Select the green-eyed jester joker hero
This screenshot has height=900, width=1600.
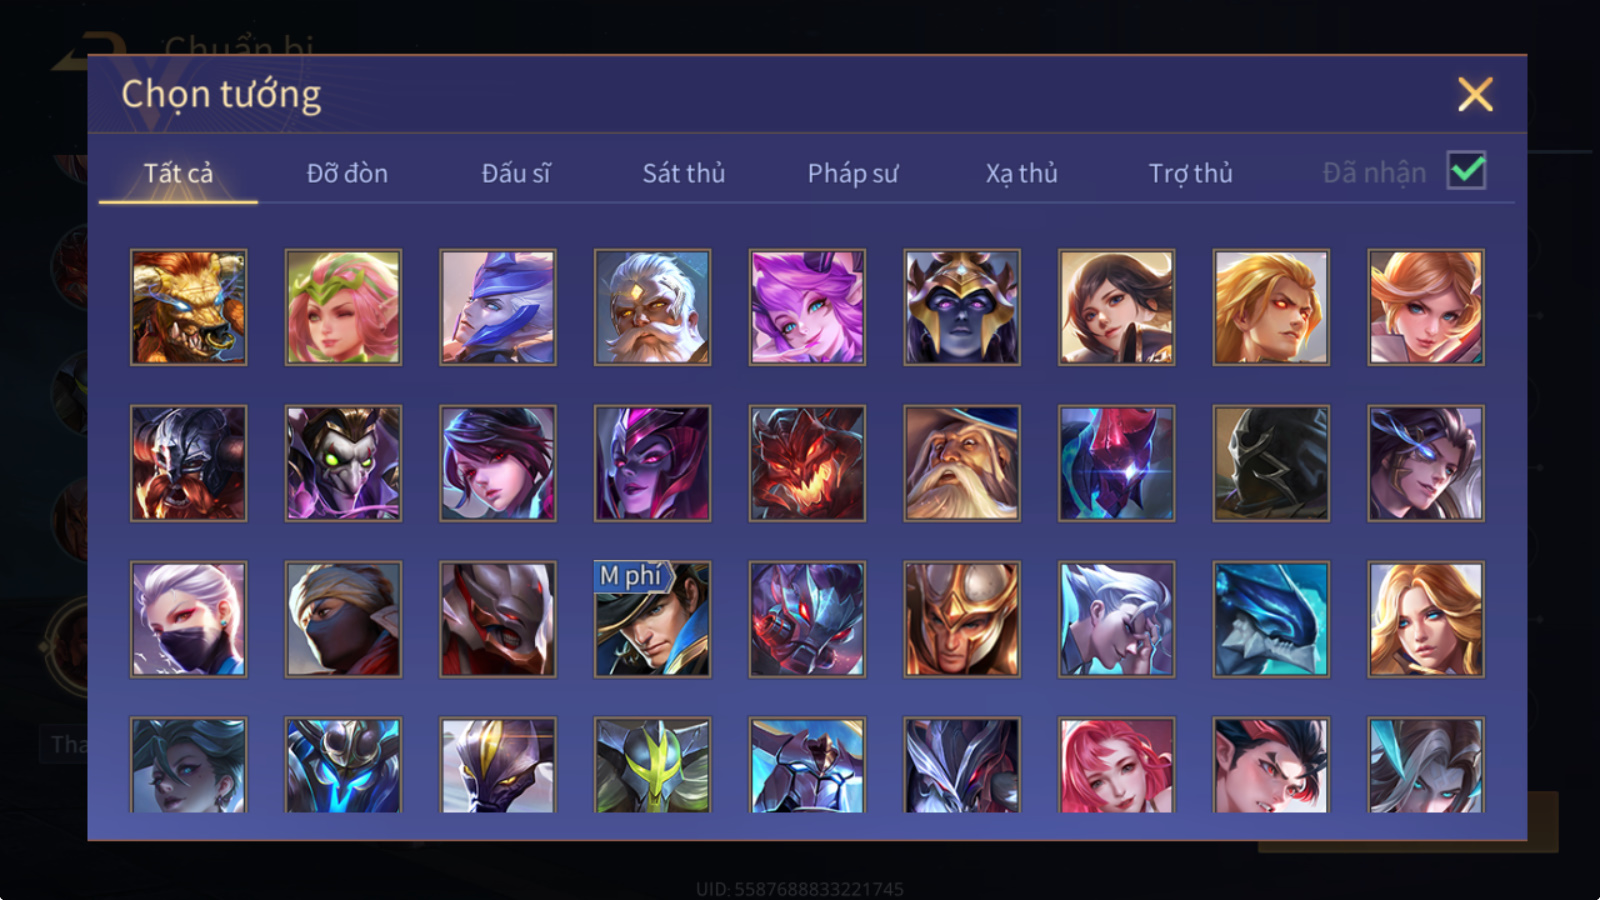click(343, 463)
